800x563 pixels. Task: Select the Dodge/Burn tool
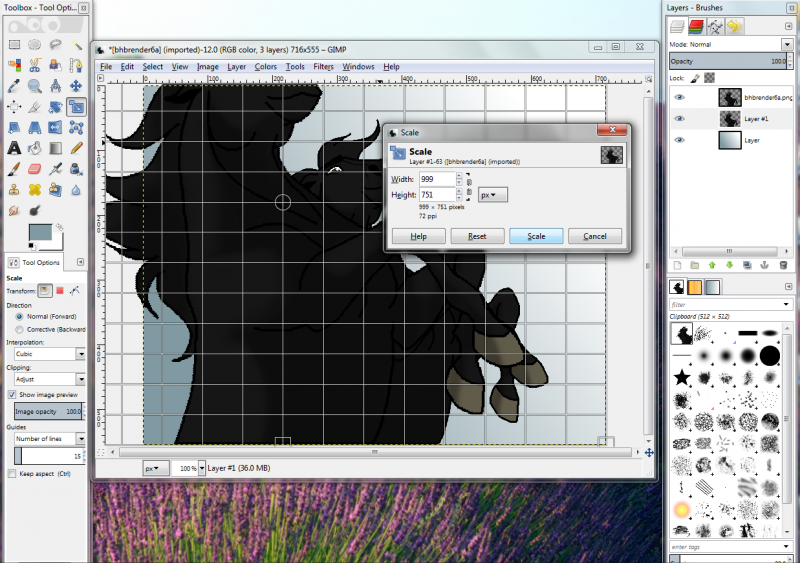pyautogui.click(x=35, y=210)
